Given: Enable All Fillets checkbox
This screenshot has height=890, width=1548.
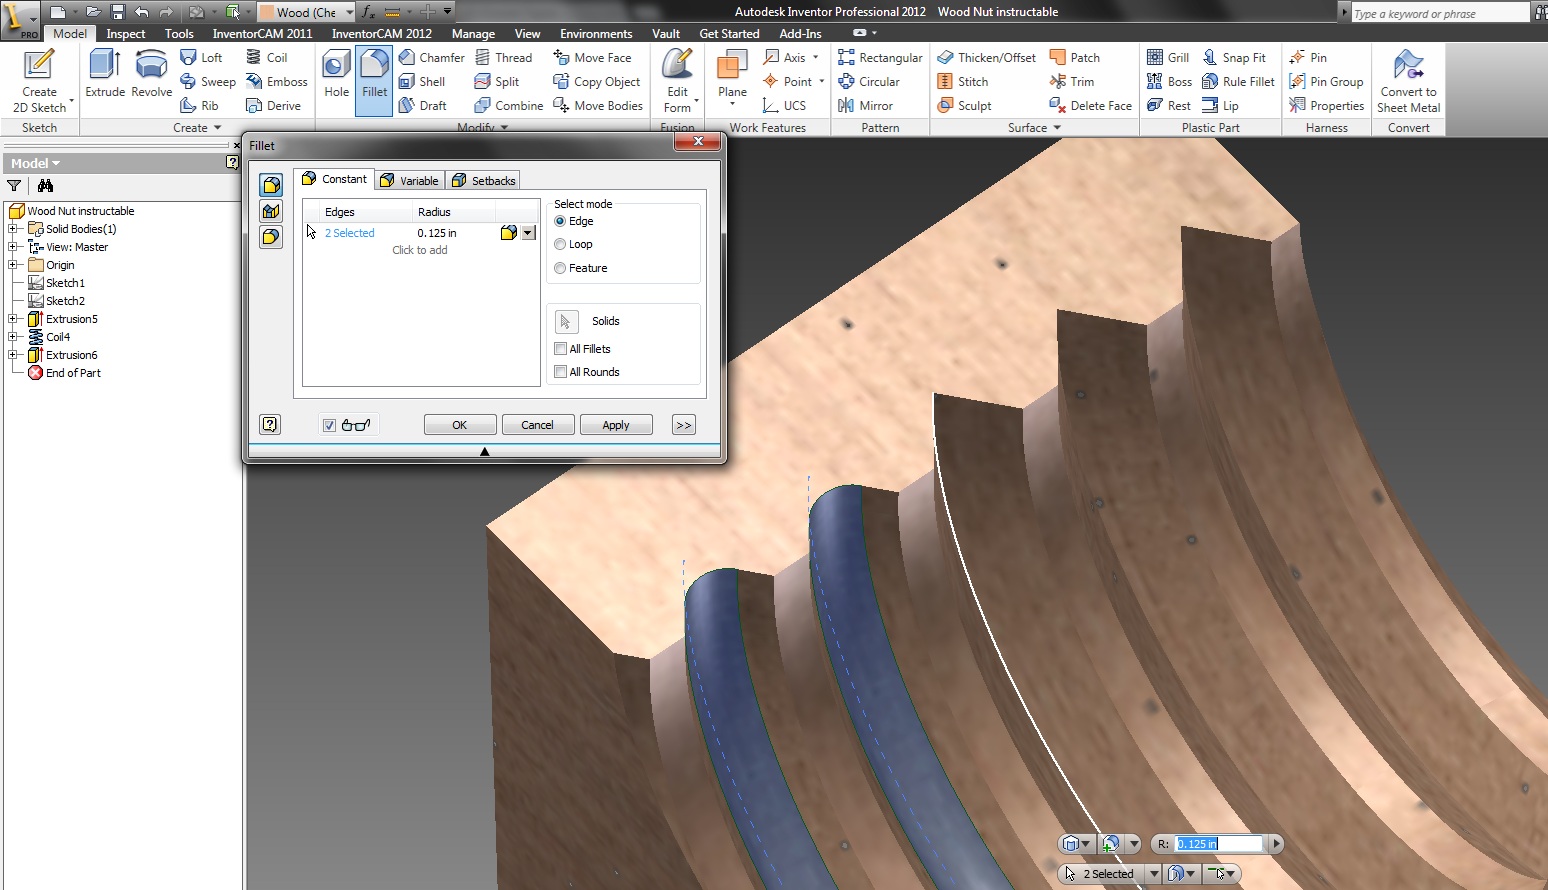Looking at the screenshot, I should click(561, 349).
